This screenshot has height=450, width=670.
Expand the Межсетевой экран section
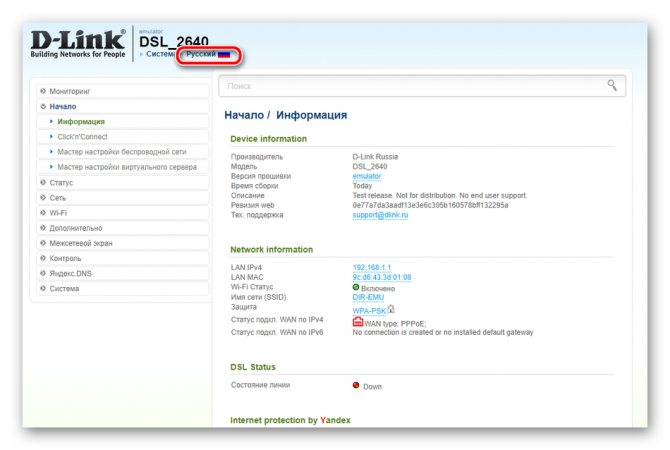tap(123, 243)
